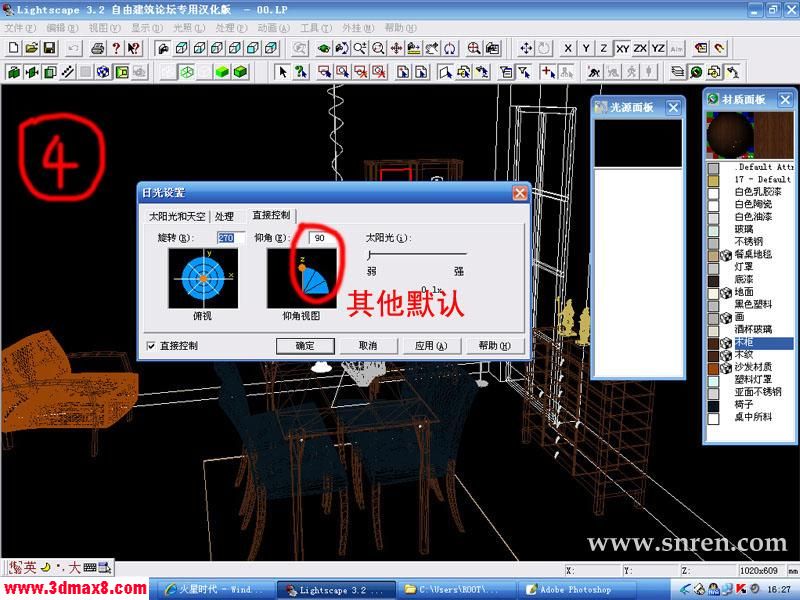
Task: Click the four-way move arrows icon
Action: pos(526,48)
